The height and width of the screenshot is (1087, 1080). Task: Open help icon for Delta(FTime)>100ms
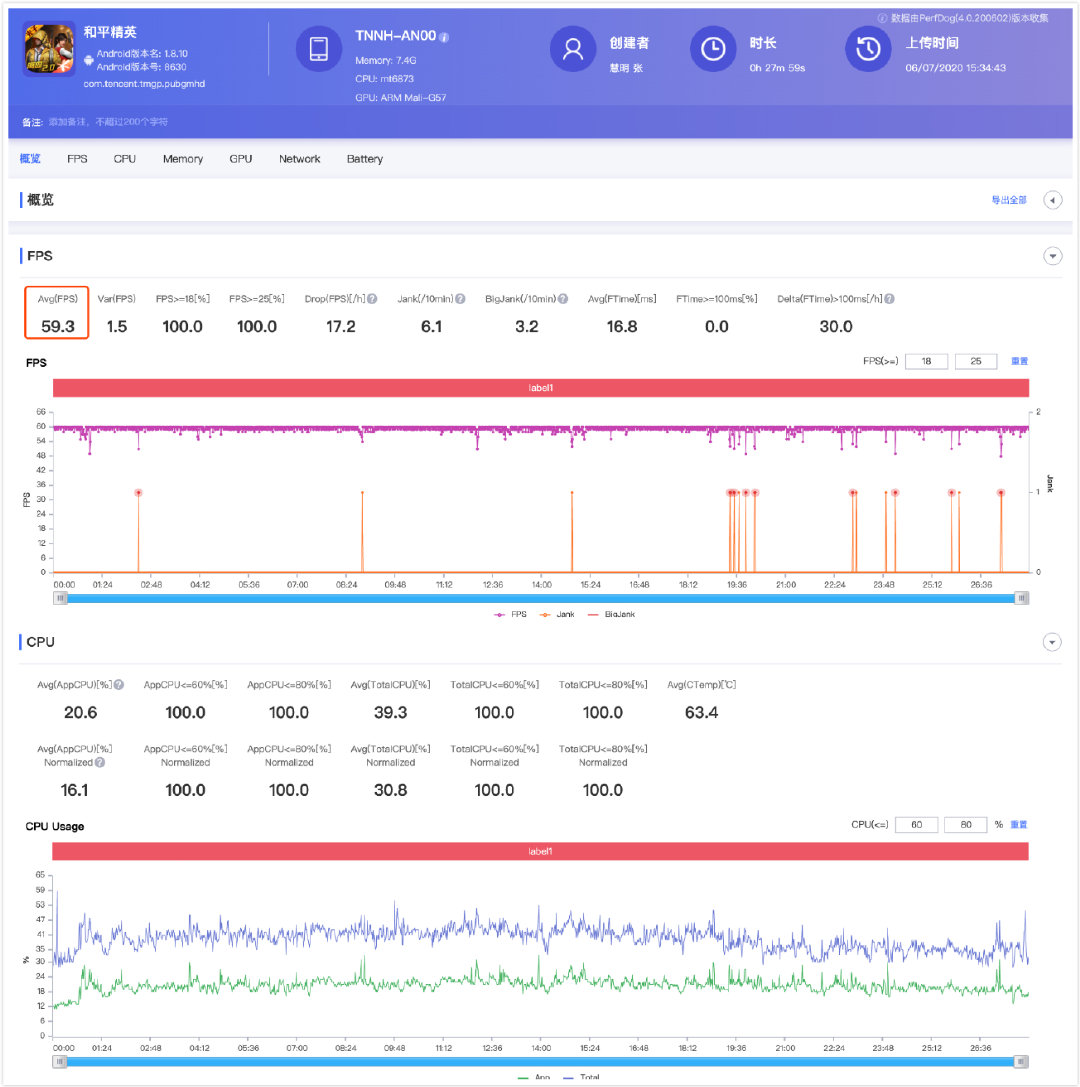889,299
